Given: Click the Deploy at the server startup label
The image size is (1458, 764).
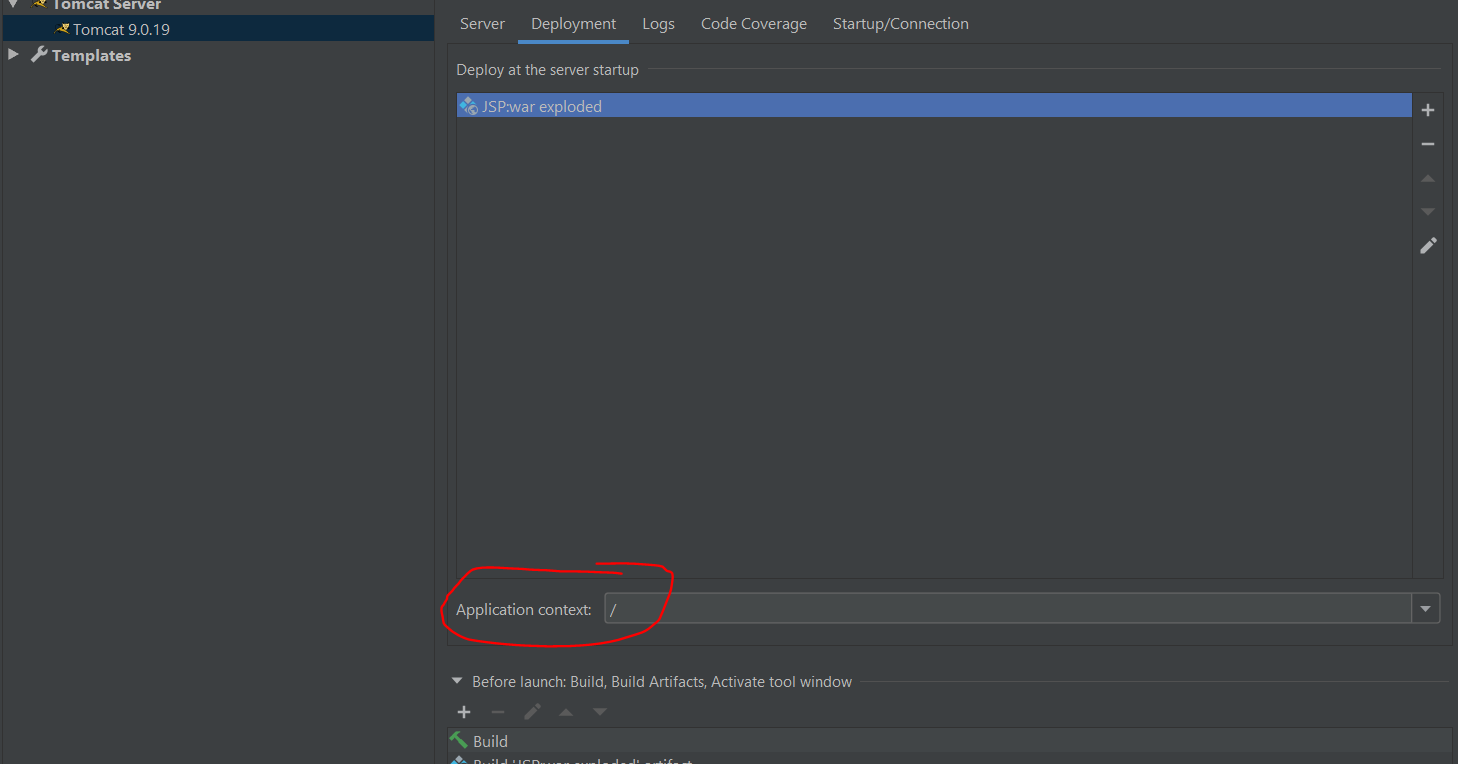Looking at the screenshot, I should [547, 70].
